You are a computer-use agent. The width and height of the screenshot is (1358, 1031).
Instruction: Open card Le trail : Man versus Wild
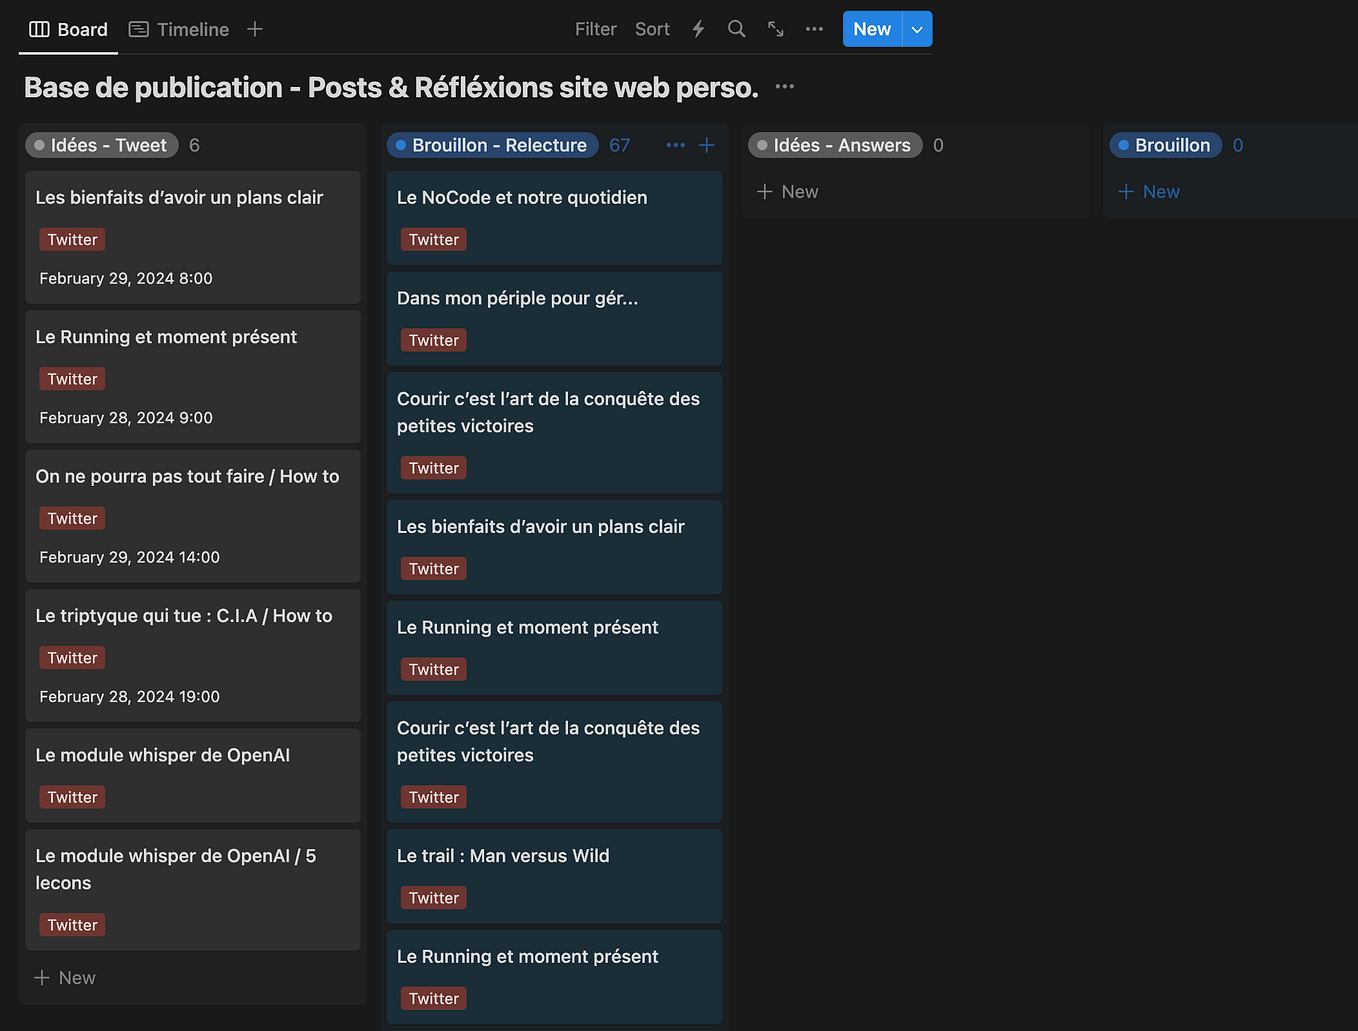click(x=554, y=876)
